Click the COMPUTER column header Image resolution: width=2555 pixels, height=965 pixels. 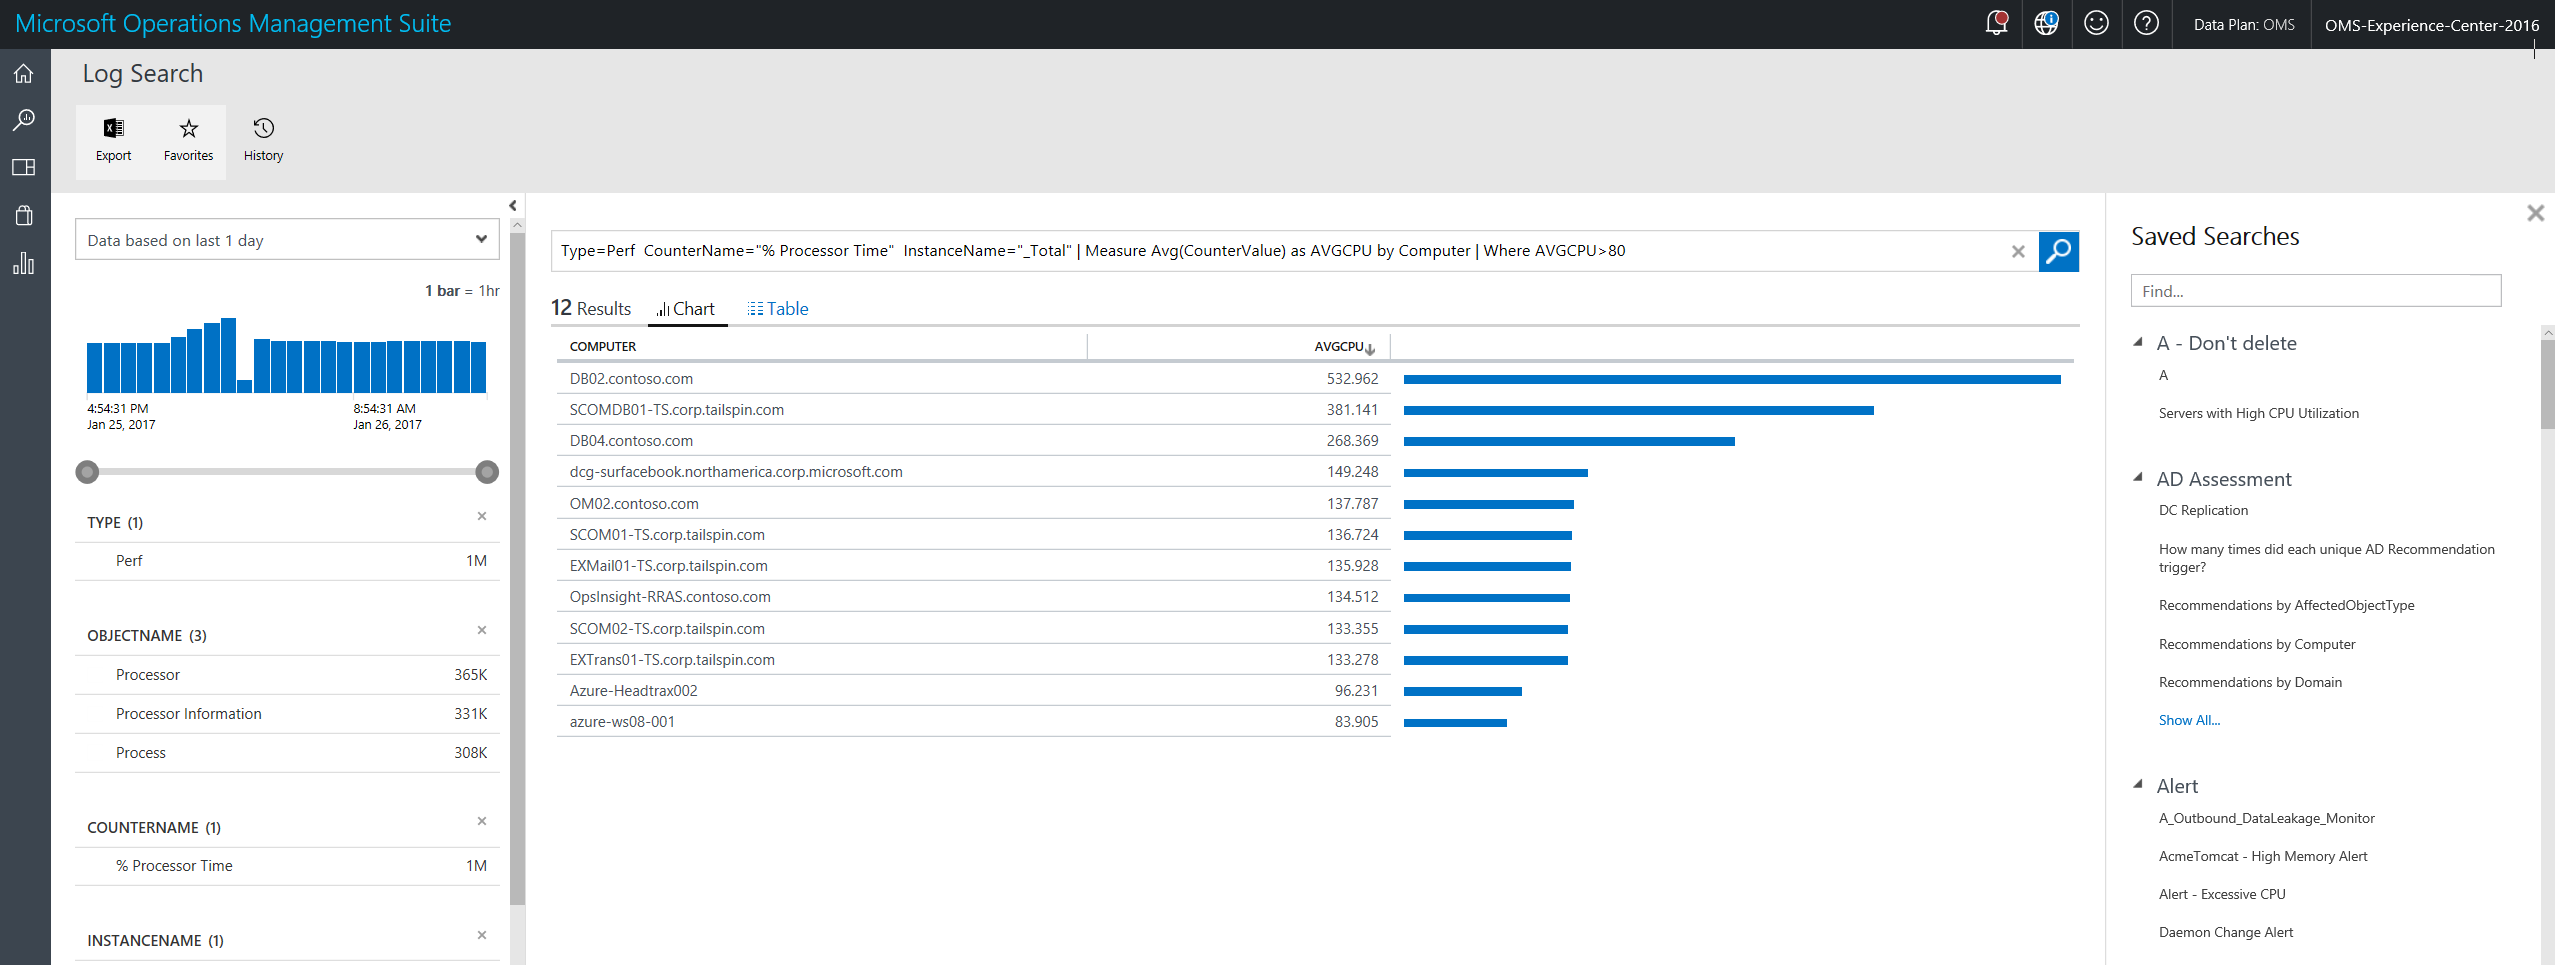click(x=603, y=346)
